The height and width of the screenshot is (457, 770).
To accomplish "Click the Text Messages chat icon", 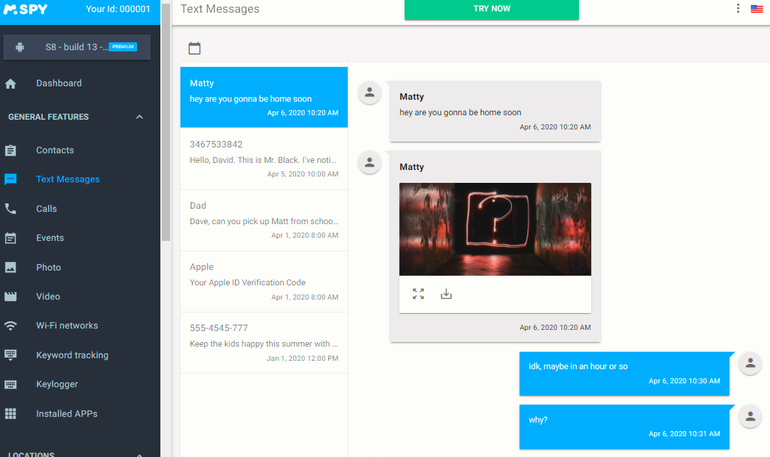I will click(x=10, y=180).
